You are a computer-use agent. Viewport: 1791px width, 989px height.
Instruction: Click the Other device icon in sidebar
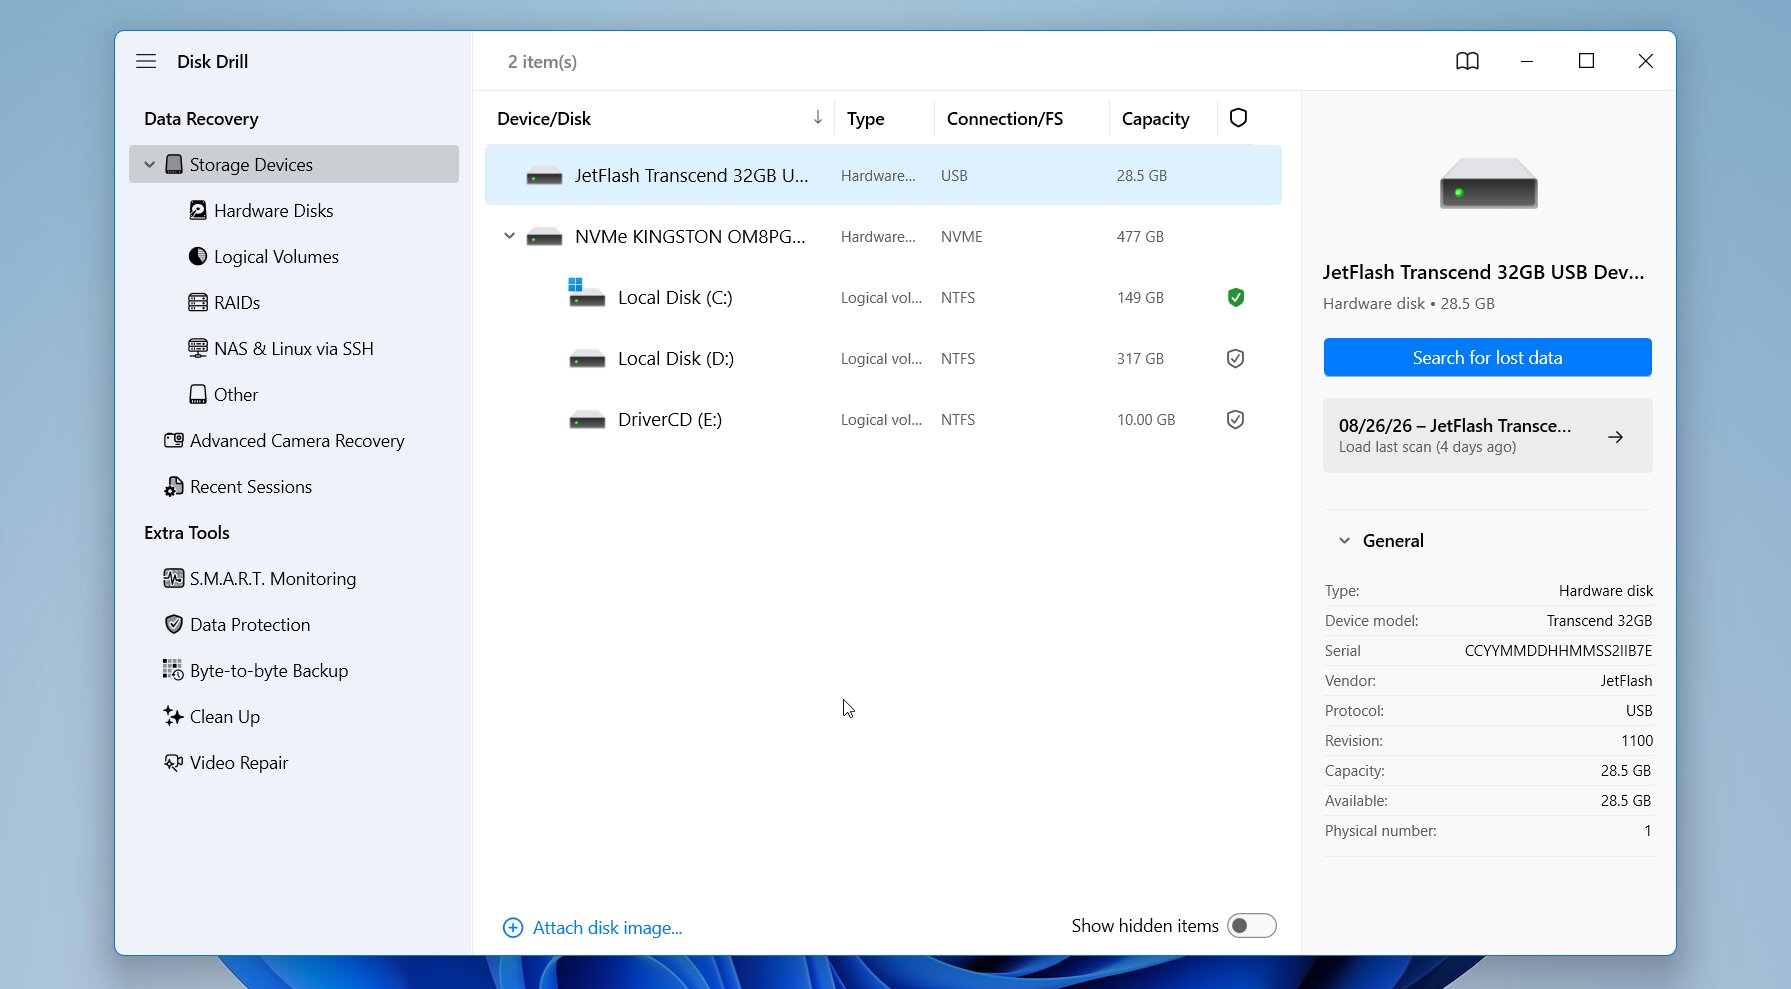(198, 394)
